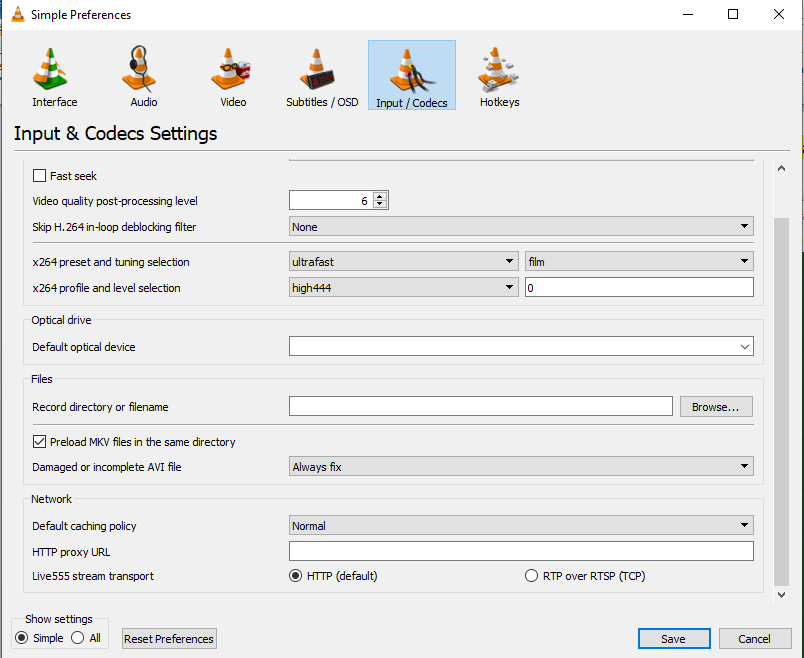Click the VLC cone icon in title bar

click(x=17, y=15)
